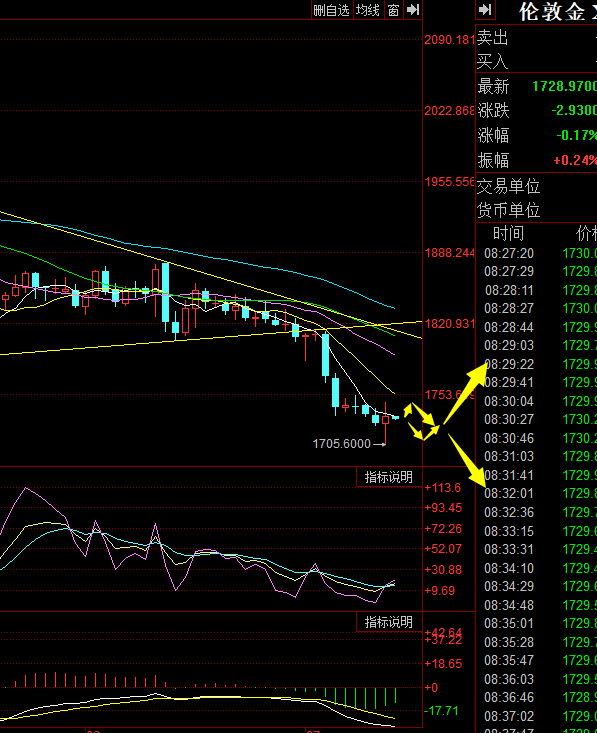Click the arrow icon left of 伦敦金 title

485,10
